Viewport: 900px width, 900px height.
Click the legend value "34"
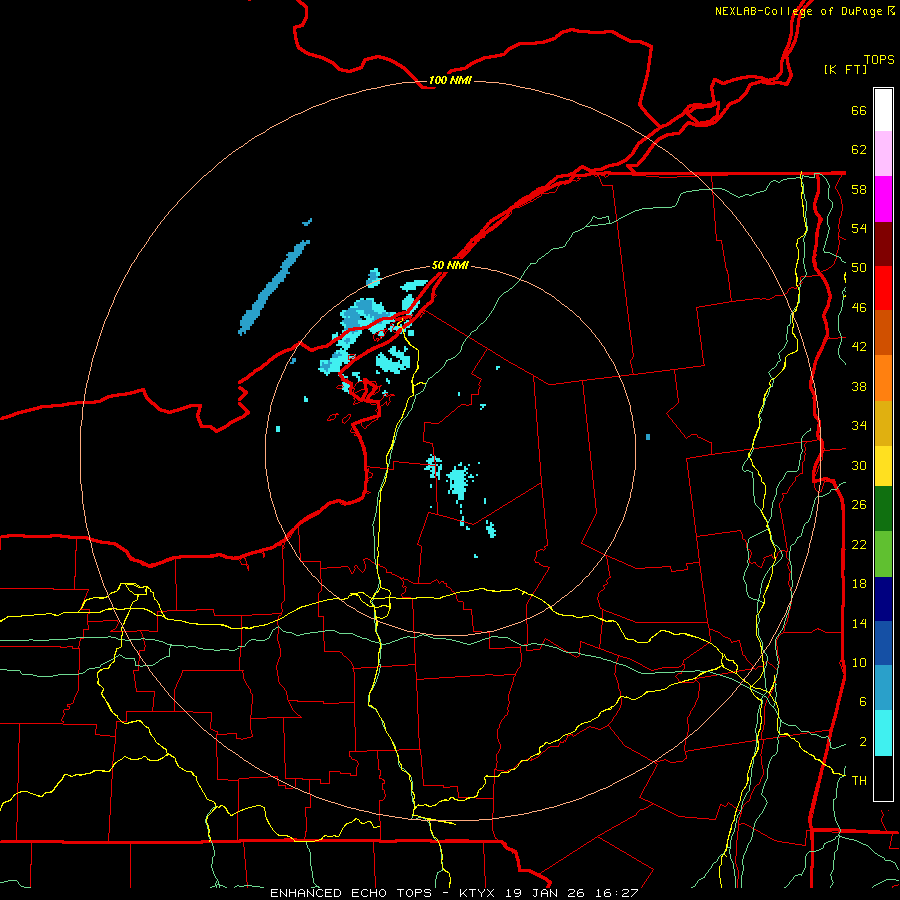859,426
